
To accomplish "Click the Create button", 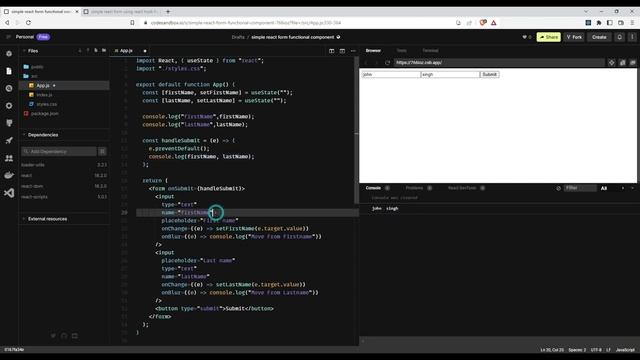I will [x=599, y=37].
